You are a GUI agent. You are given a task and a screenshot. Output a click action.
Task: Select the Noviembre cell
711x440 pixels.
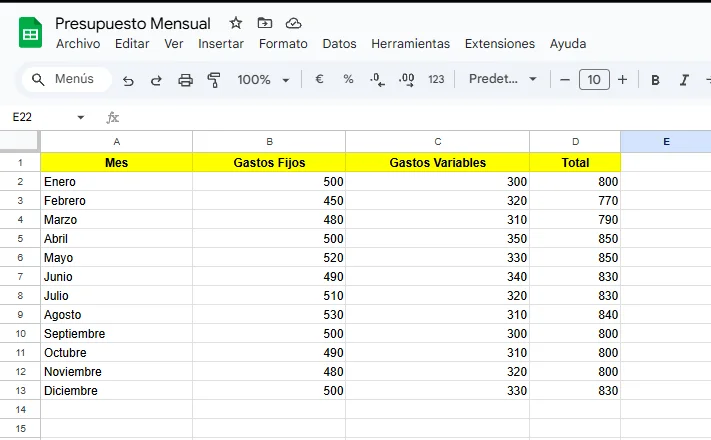pos(117,372)
